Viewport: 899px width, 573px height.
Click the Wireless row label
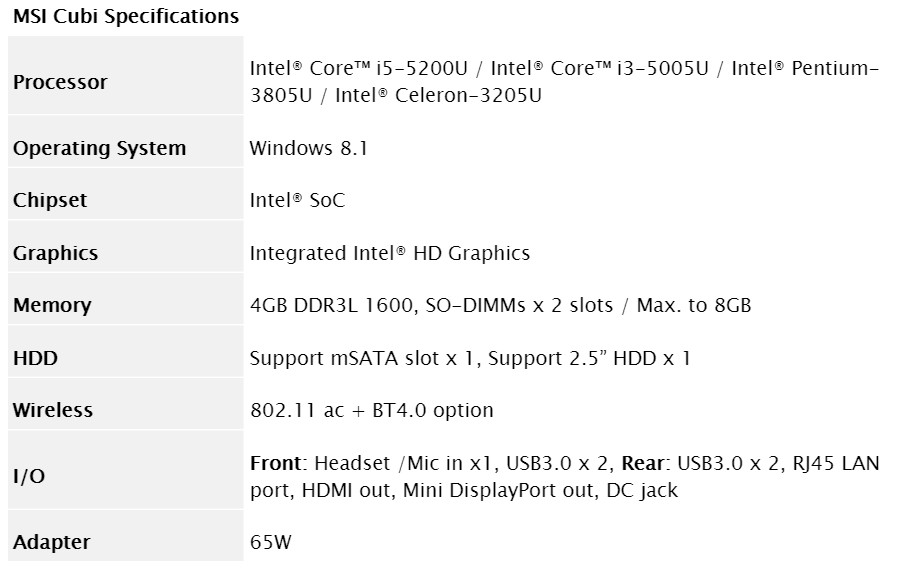pos(53,410)
